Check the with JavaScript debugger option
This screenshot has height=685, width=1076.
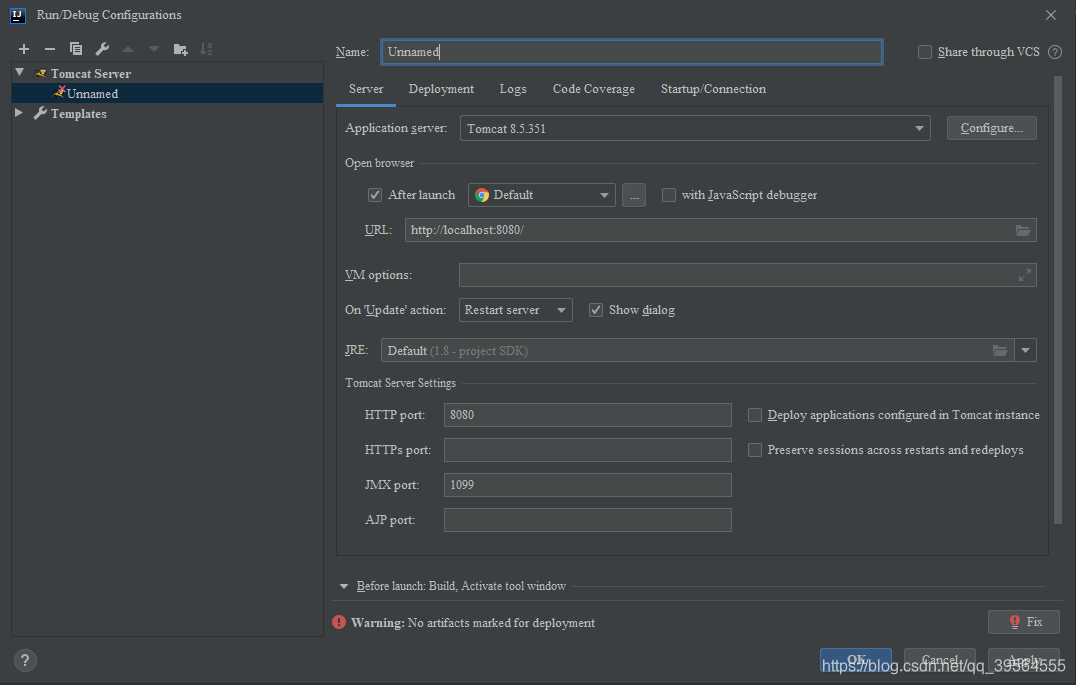[668, 194]
